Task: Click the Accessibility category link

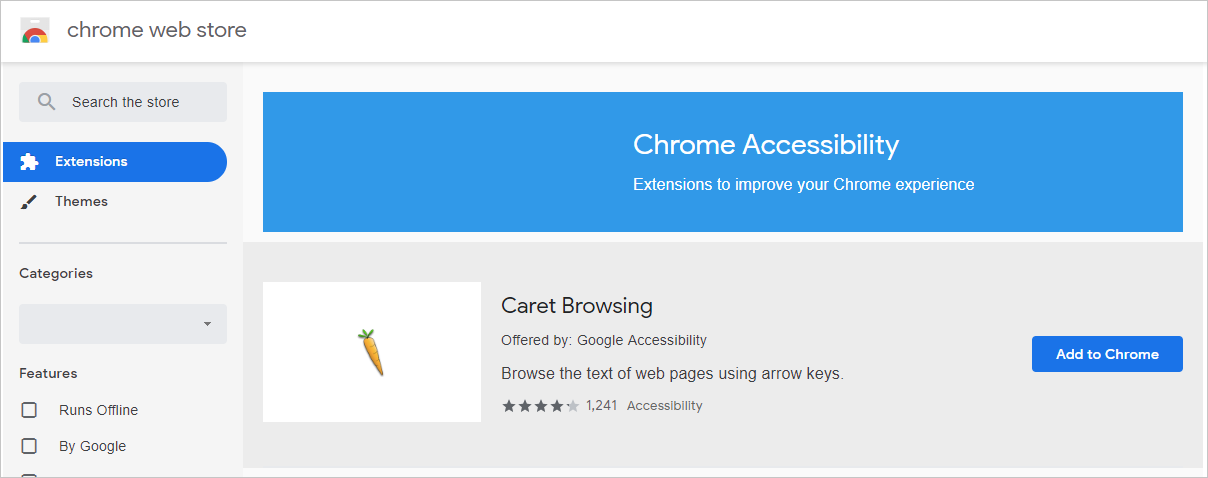Action: pyautogui.click(x=664, y=406)
